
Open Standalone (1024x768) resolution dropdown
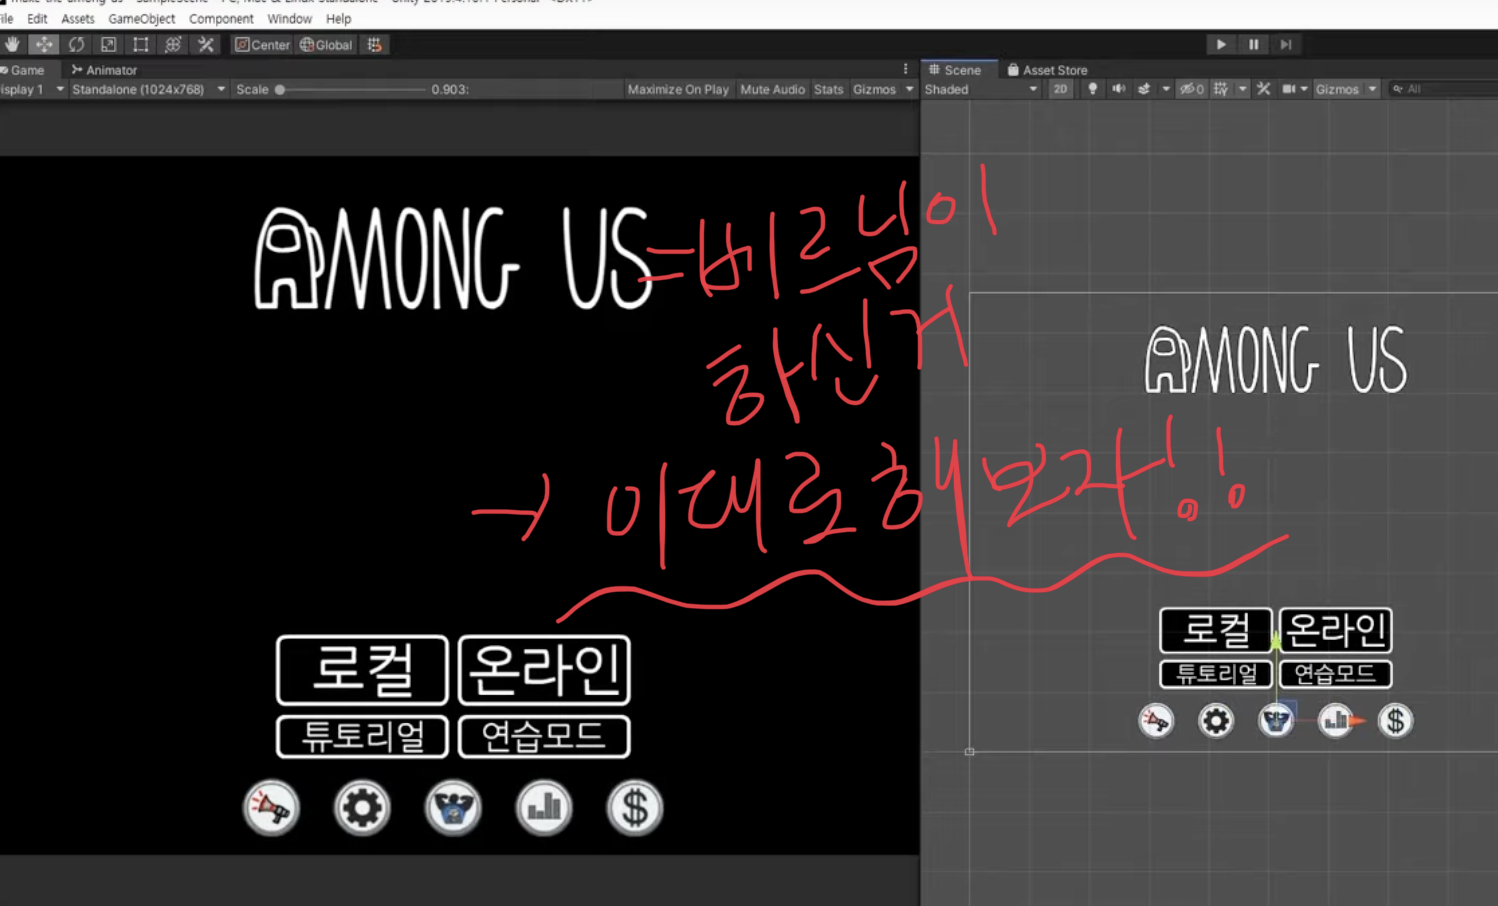[148, 89]
